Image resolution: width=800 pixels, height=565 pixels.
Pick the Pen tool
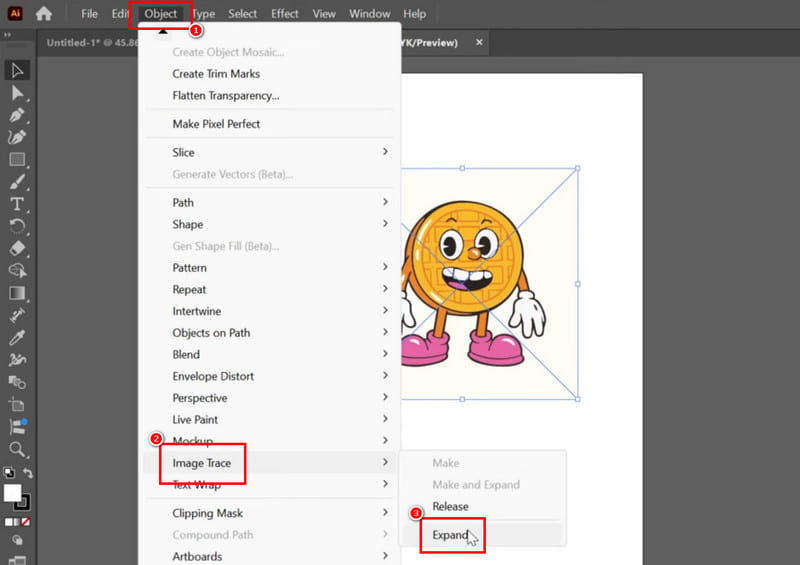(x=17, y=115)
